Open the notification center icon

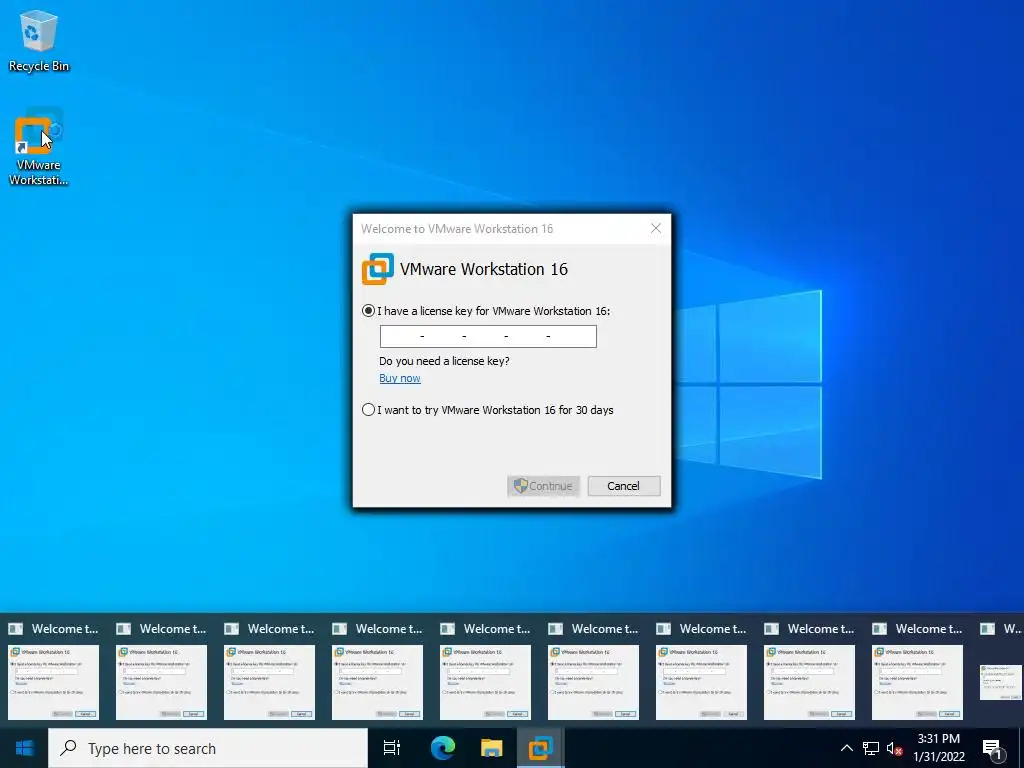pyautogui.click(x=992, y=749)
